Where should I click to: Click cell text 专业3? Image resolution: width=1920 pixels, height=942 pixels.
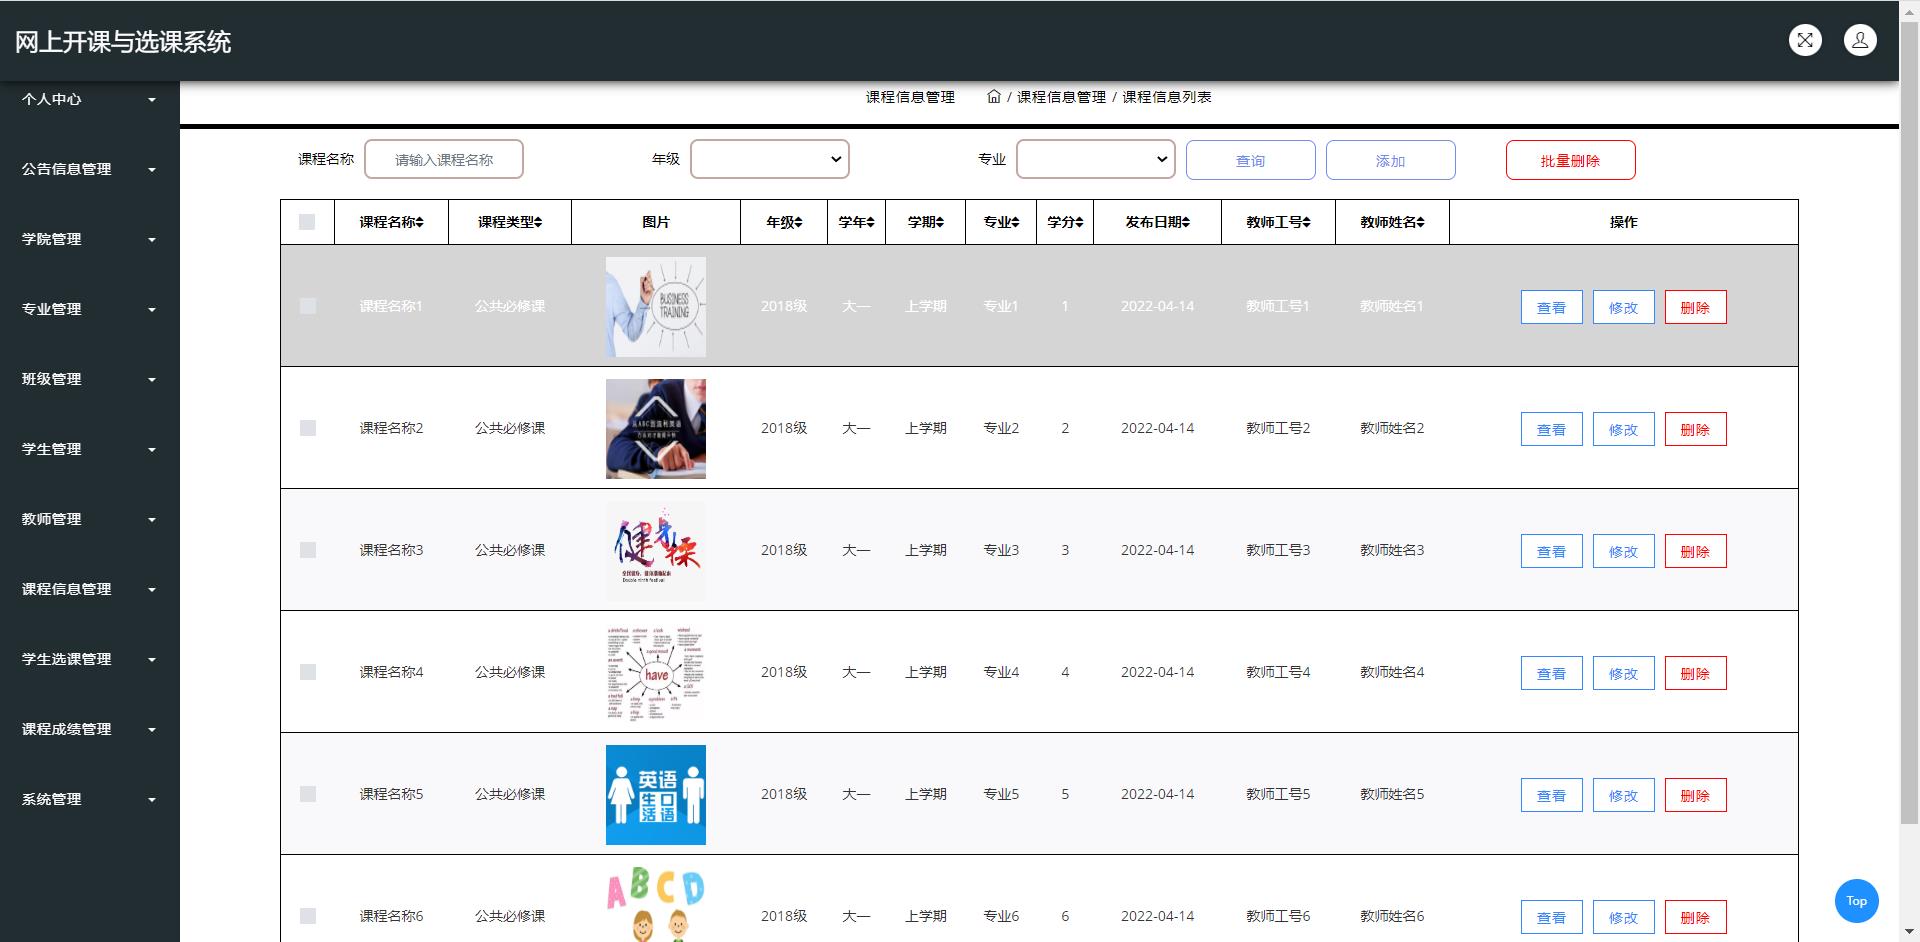point(1001,550)
